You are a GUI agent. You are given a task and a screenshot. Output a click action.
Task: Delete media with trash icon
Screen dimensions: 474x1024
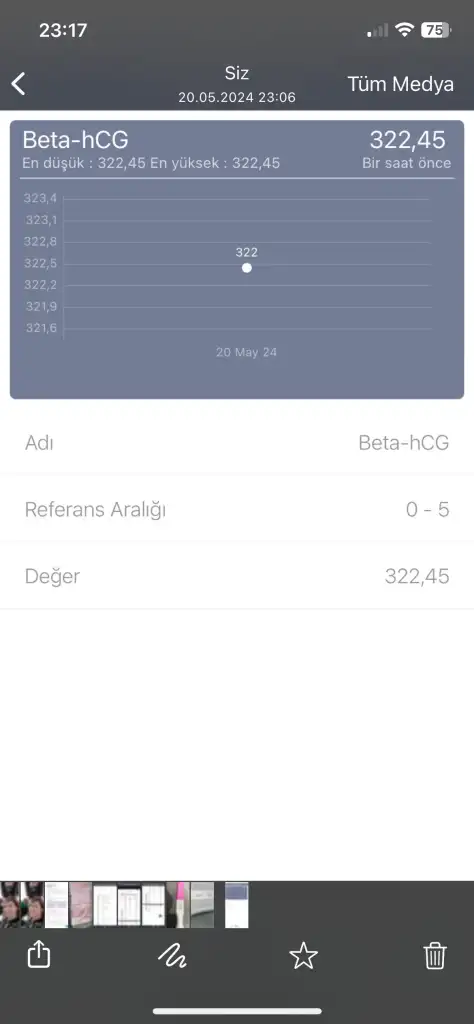click(x=435, y=956)
